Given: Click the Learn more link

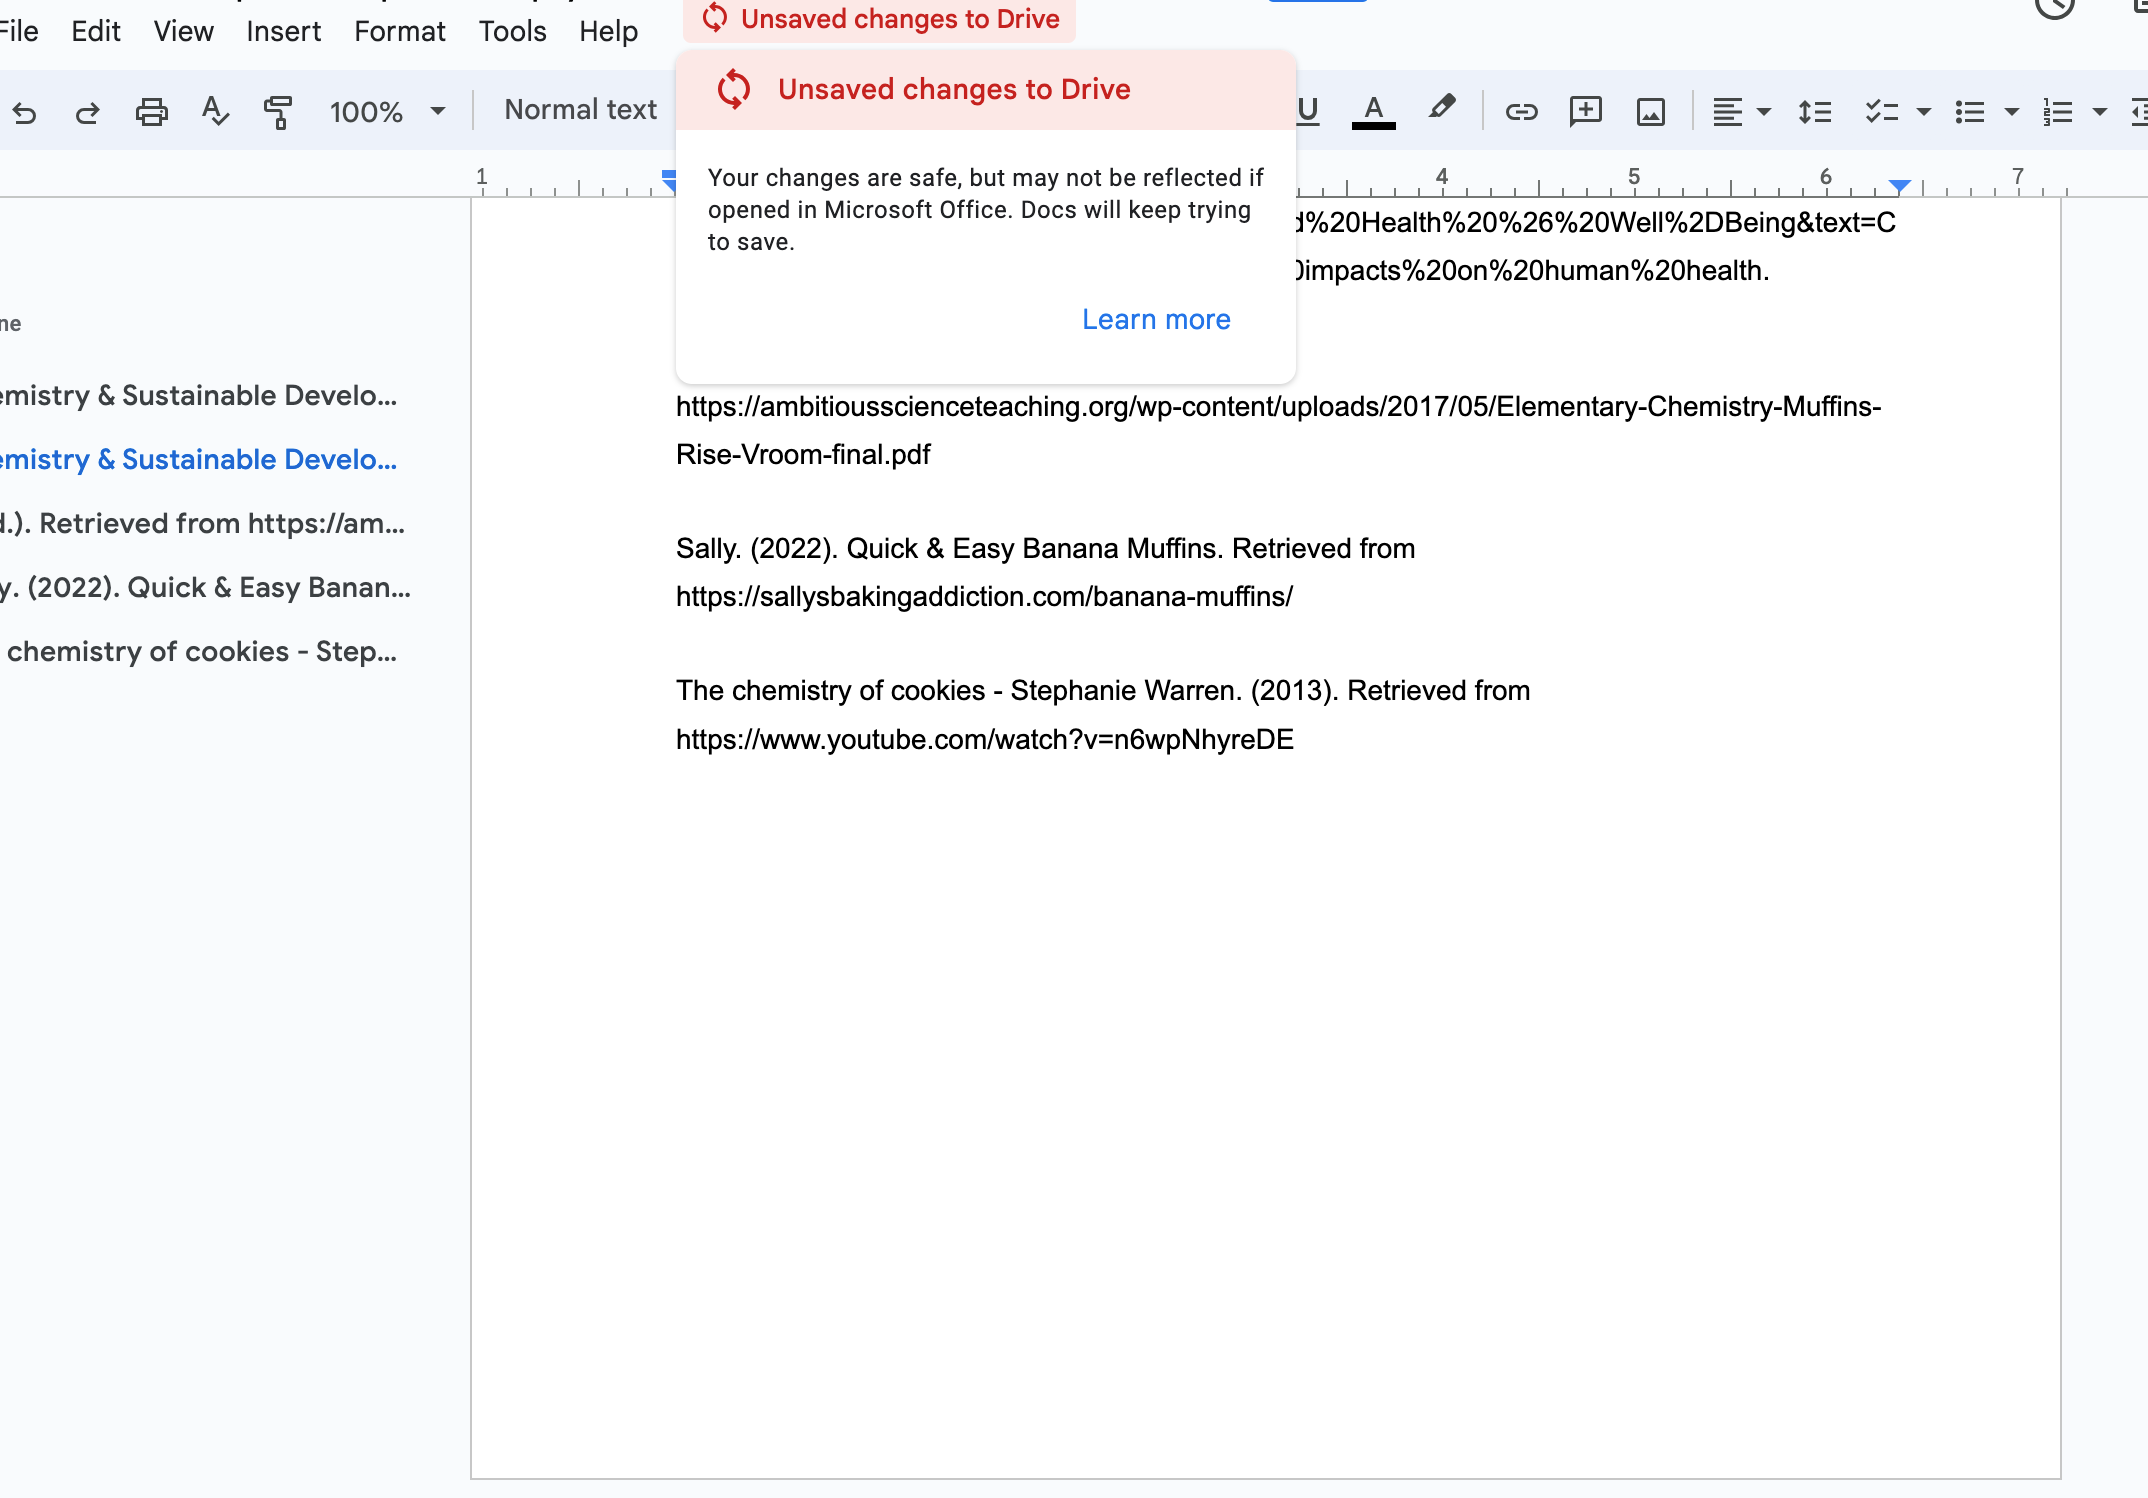Looking at the screenshot, I should click(1156, 319).
